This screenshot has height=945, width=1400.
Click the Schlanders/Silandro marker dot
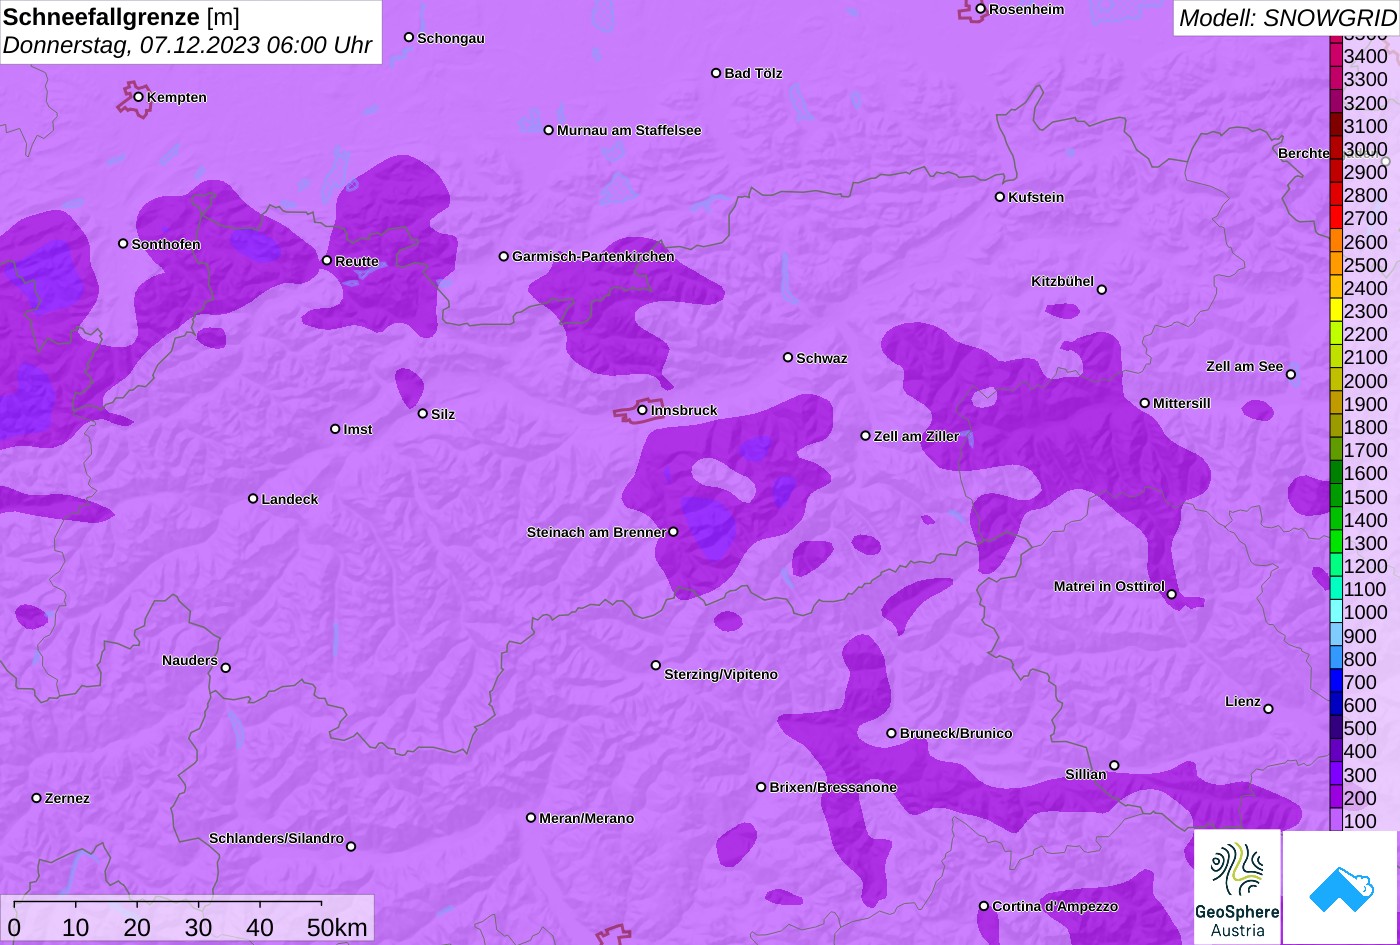coord(351,847)
